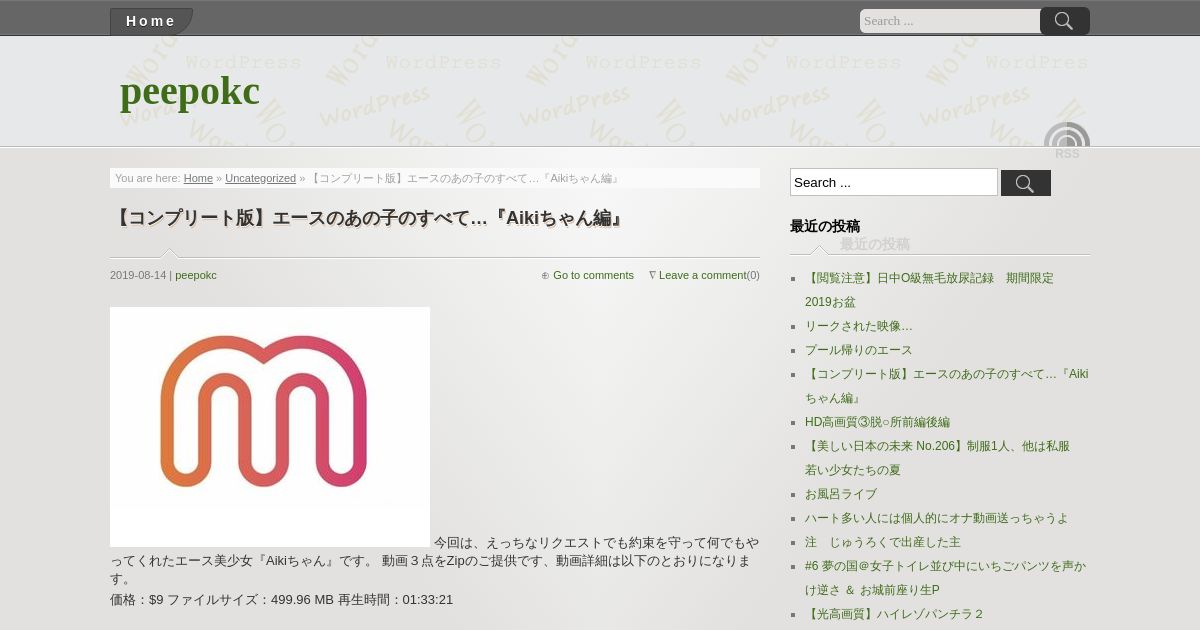Click Leave a comment link

(702, 275)
